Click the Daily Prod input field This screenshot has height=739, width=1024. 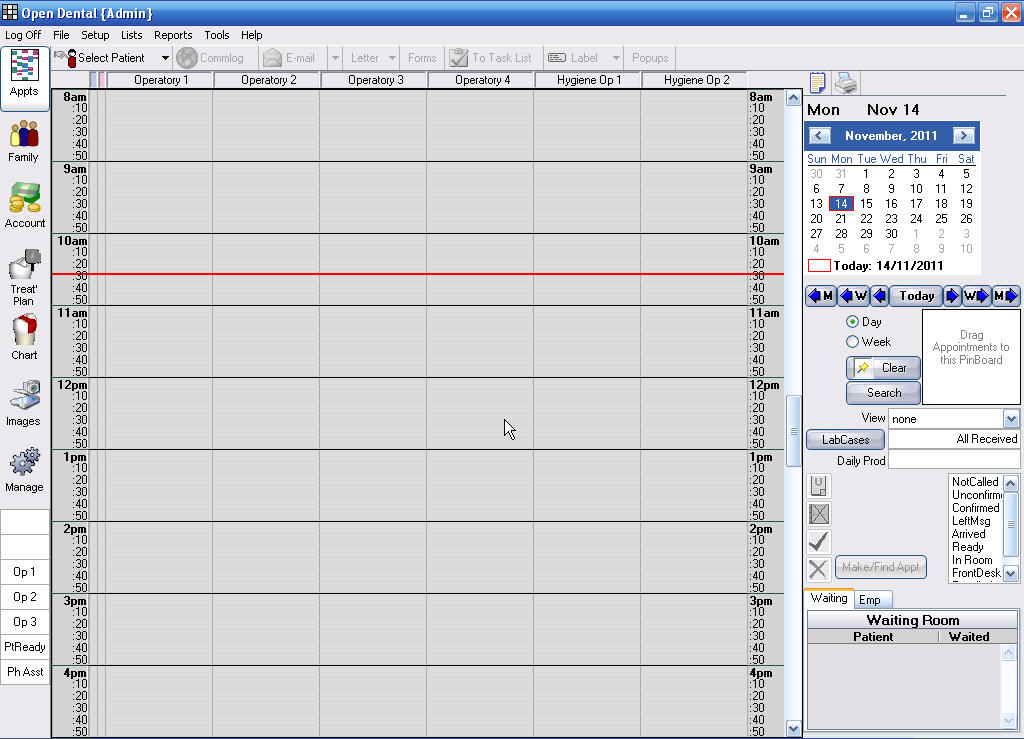click(x=953, y=460)
